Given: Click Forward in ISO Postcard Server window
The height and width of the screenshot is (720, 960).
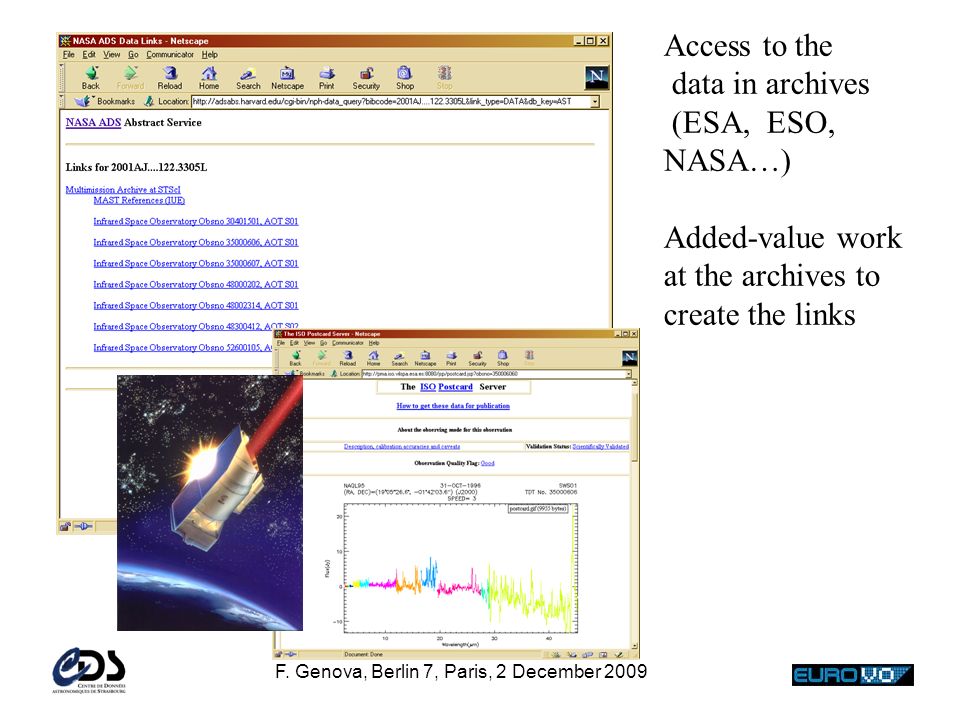Looking at the screenshot, I should pyautogui.click(x=321, y=358).
